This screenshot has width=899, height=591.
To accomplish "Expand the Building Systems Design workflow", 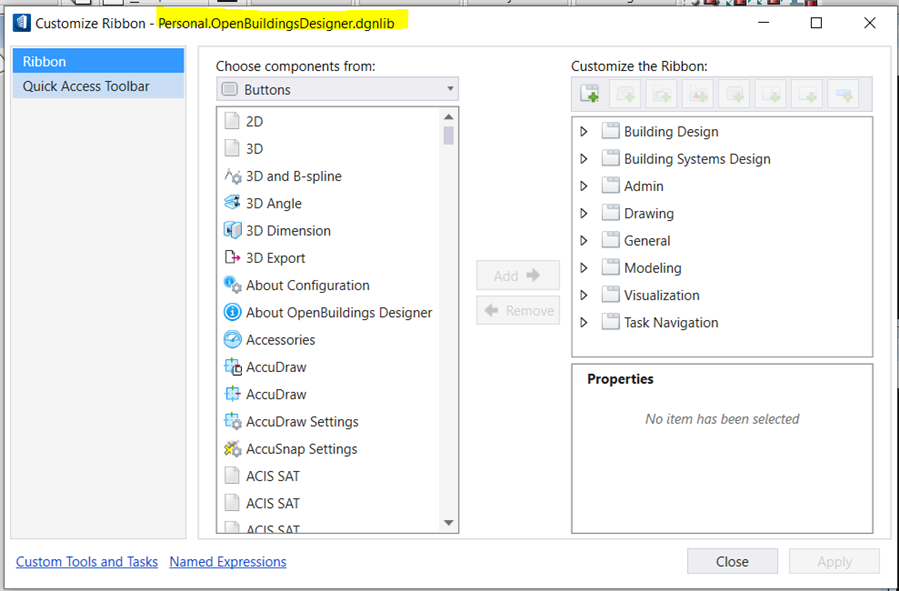I will pos(584,159).
